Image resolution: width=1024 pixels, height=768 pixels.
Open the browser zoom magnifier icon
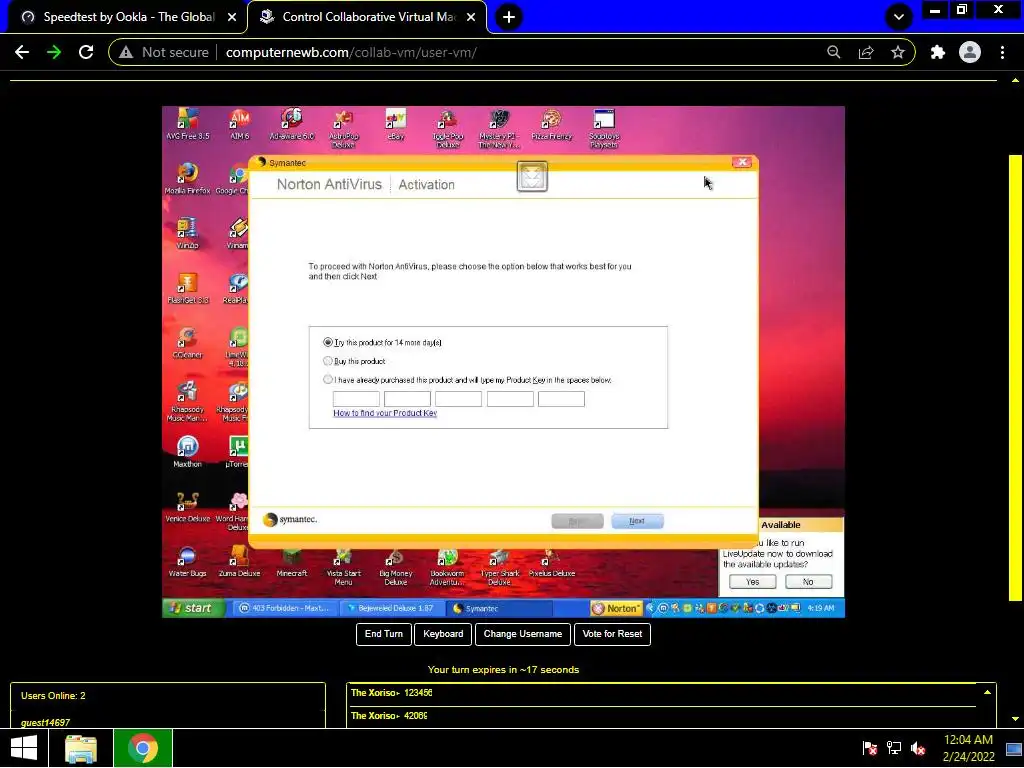pyautogui.click(x=834, y=52)
